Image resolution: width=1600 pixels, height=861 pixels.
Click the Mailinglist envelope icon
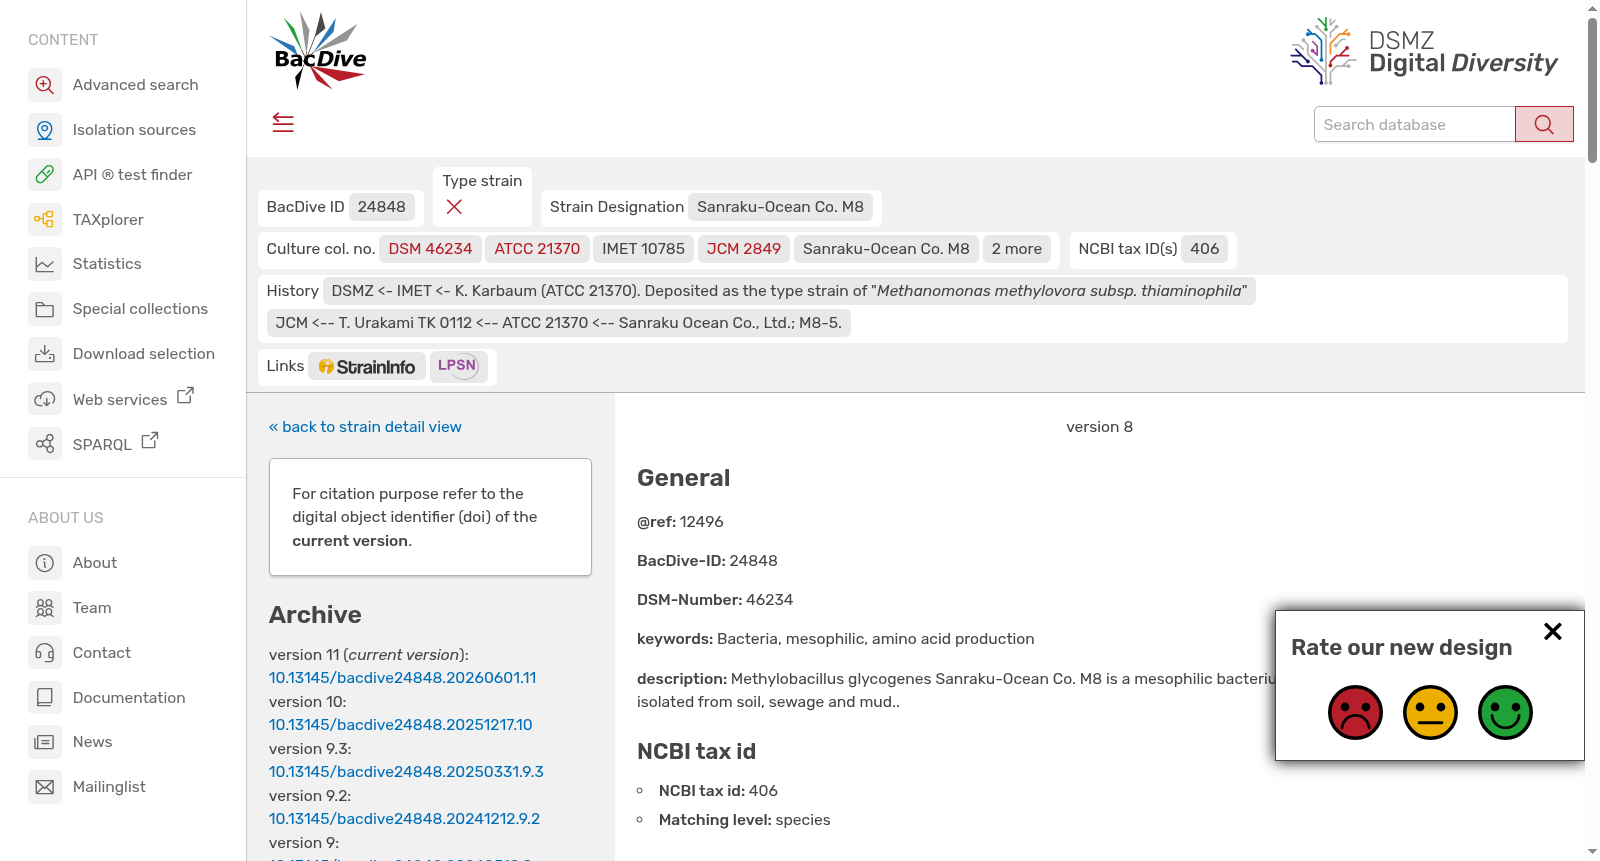pyautogui.click(x=45, y=787)
